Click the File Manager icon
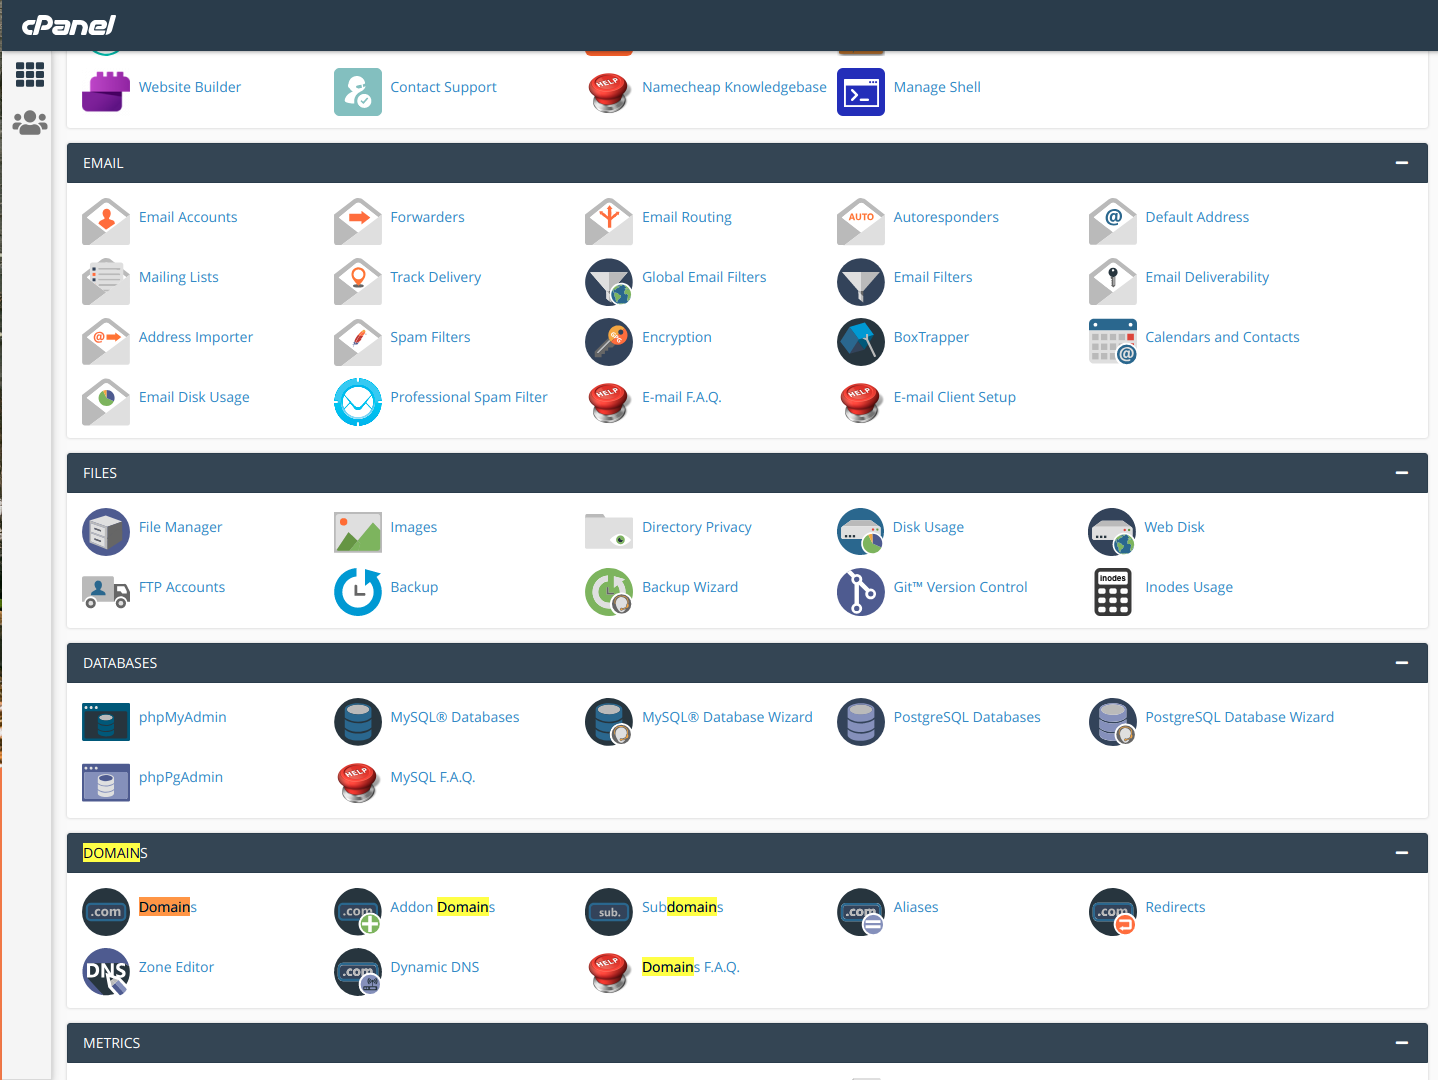Image resolution: width=1438 pixels, height=1080 pixels. (105, 532)
